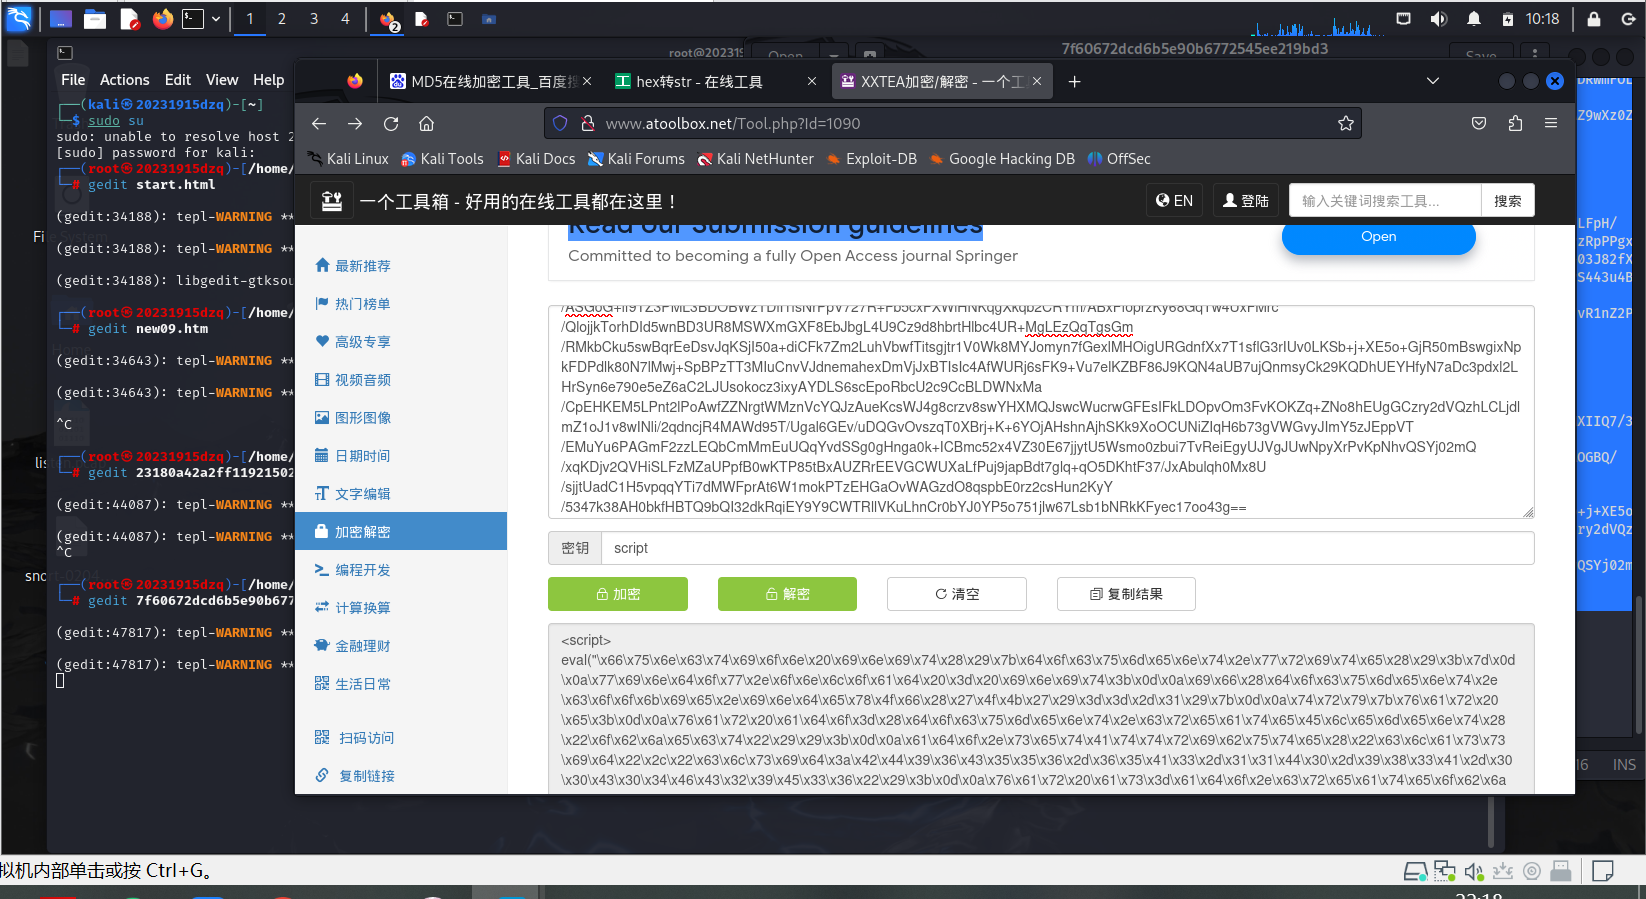
Task: Go back one page in Firefox
Action: (319, 123)
